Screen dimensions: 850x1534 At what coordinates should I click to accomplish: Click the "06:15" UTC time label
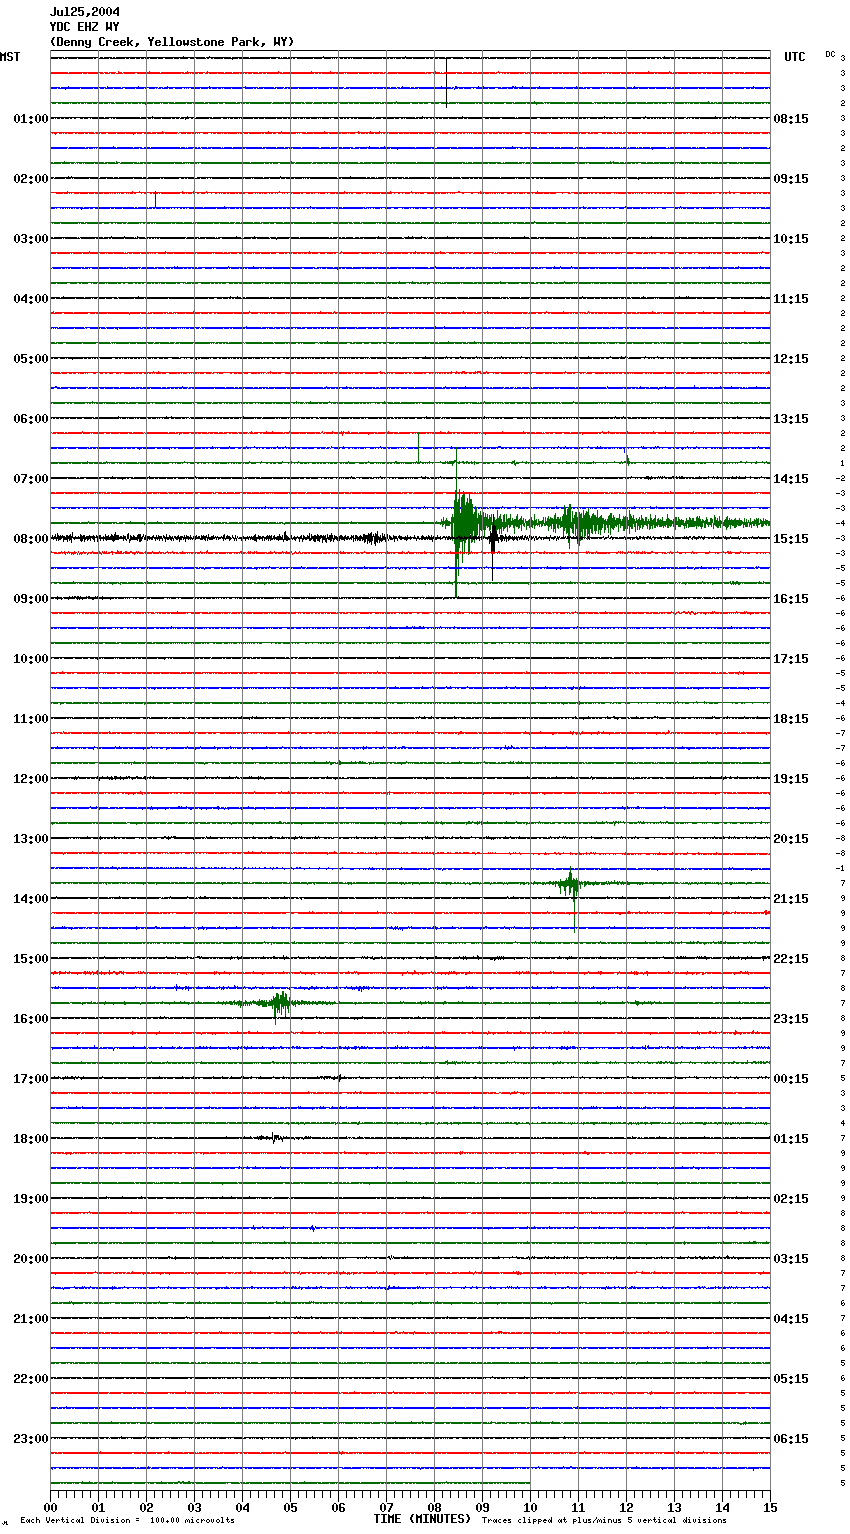(791, 1439)
